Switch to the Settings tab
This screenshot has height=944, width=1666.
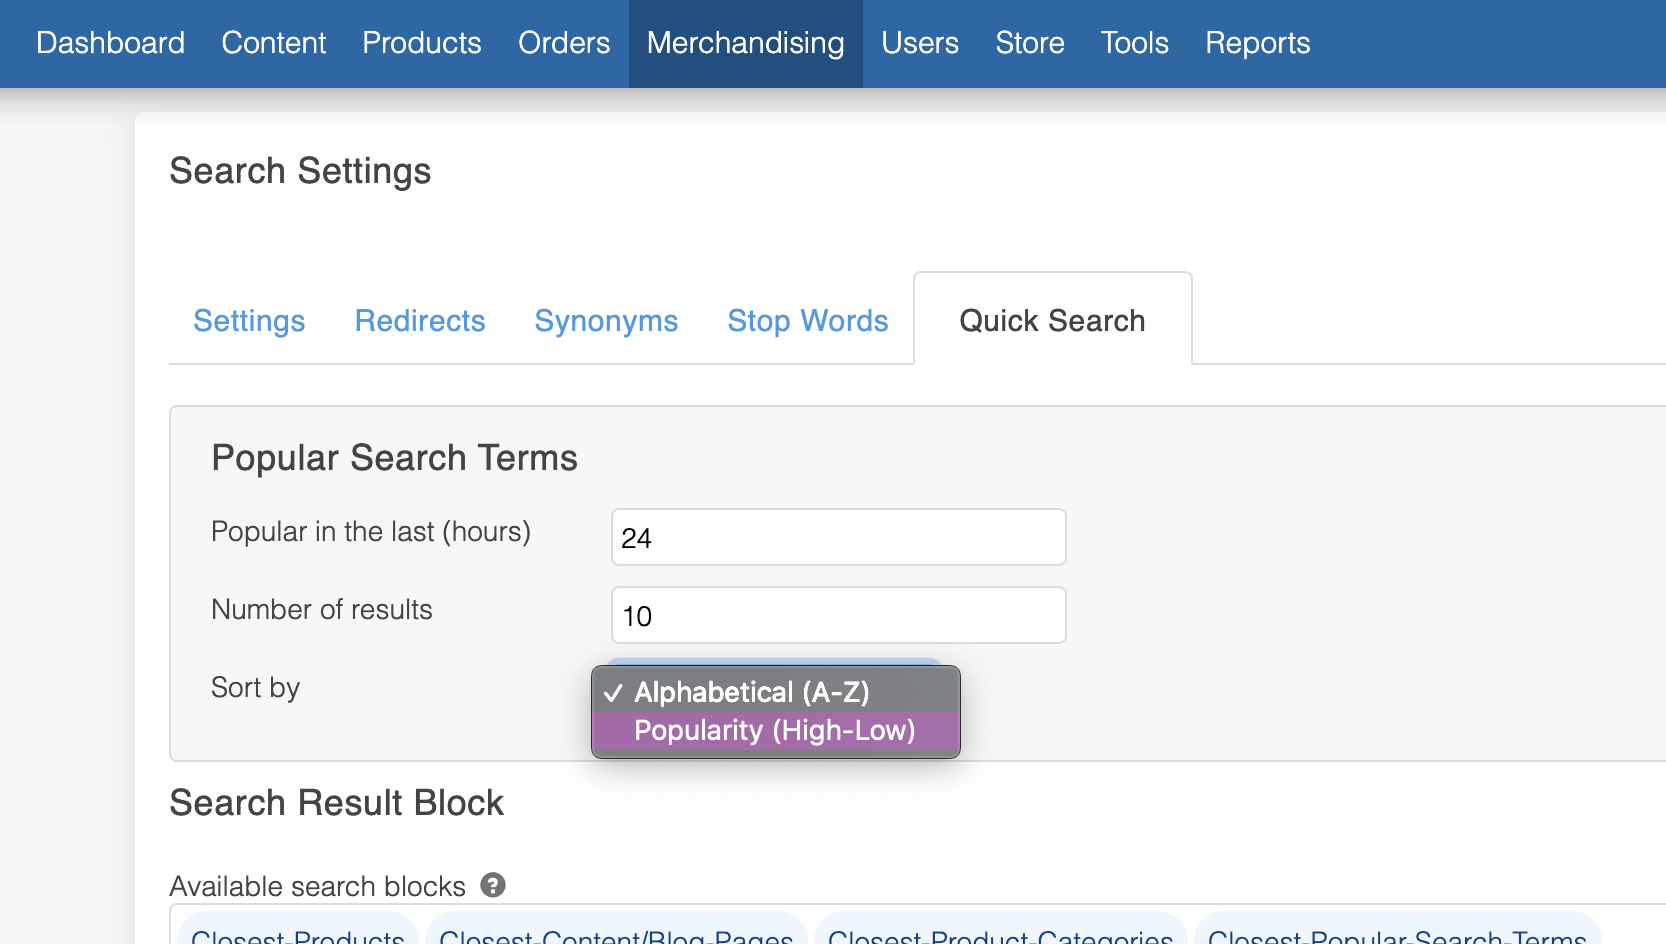tap(249, 321)
